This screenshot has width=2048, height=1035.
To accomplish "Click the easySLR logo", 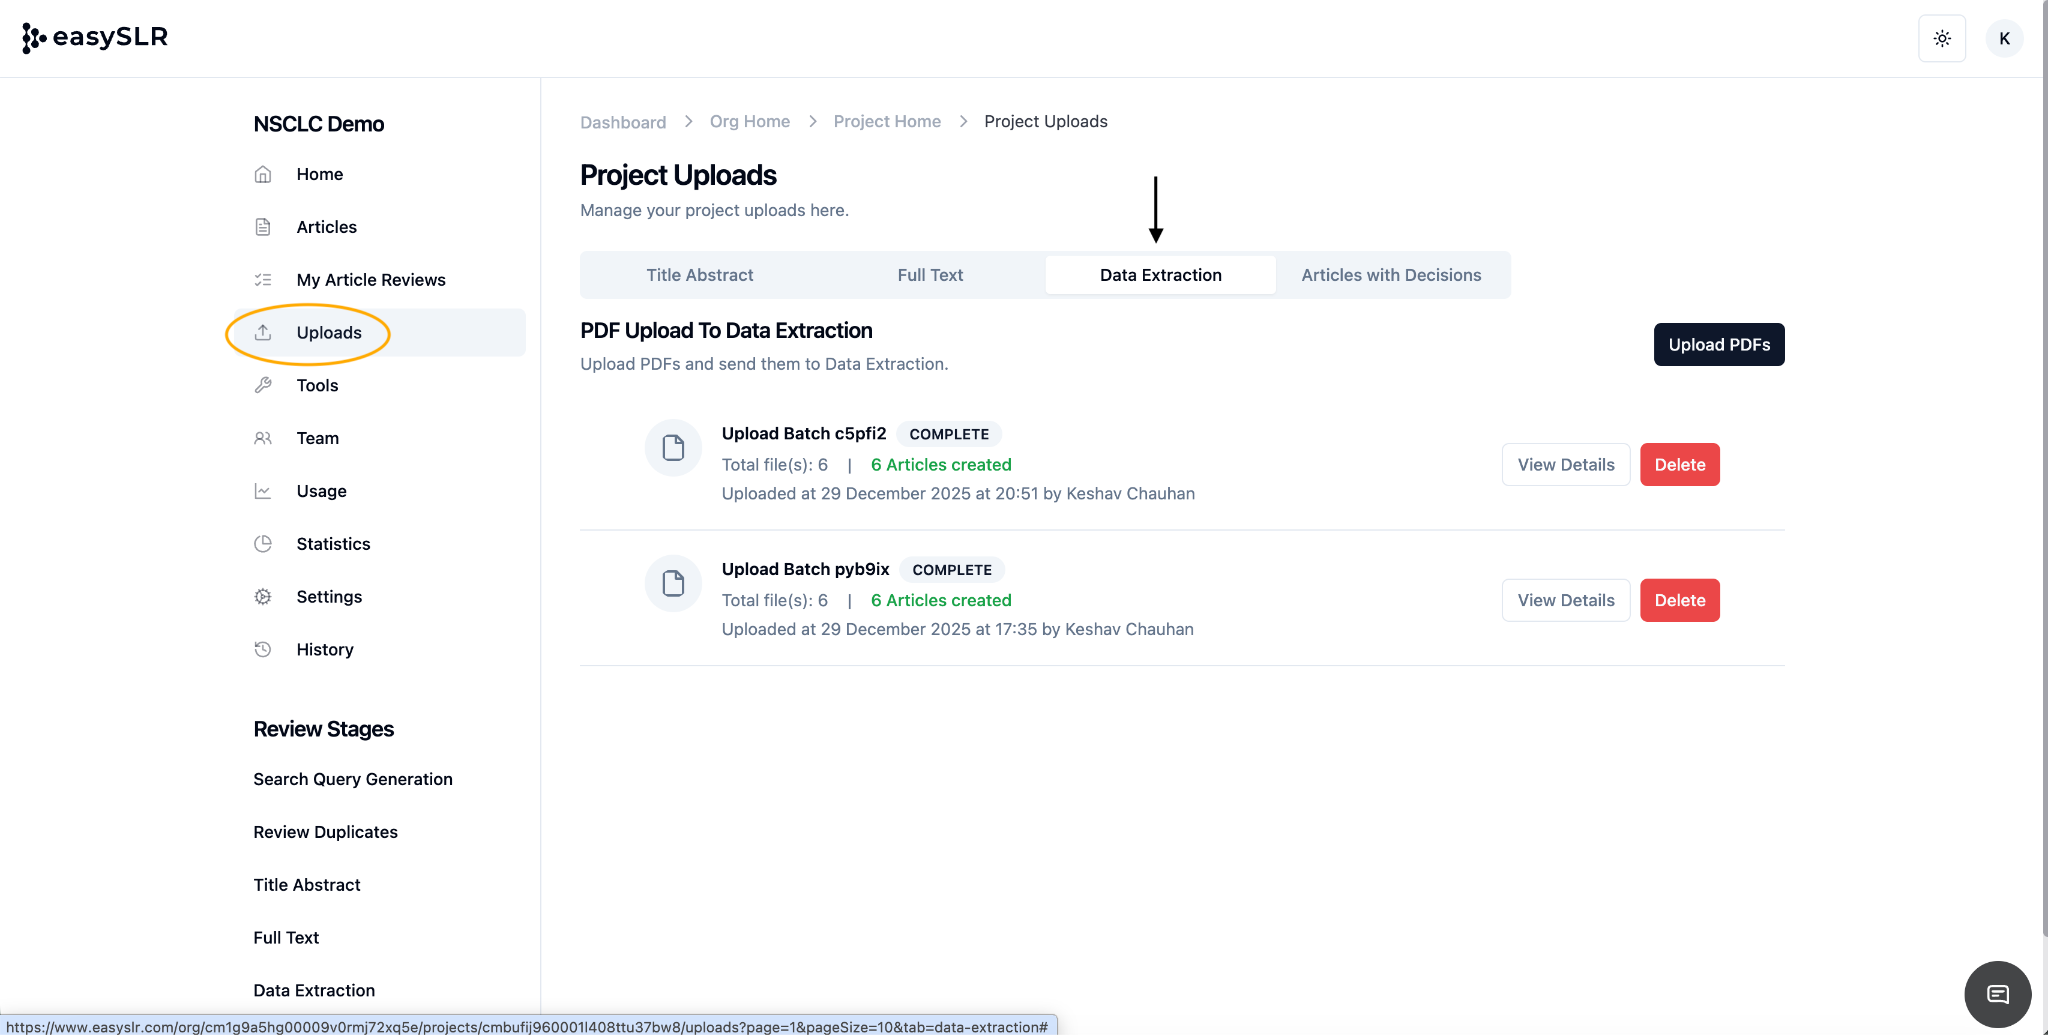I will coord(95,37).
